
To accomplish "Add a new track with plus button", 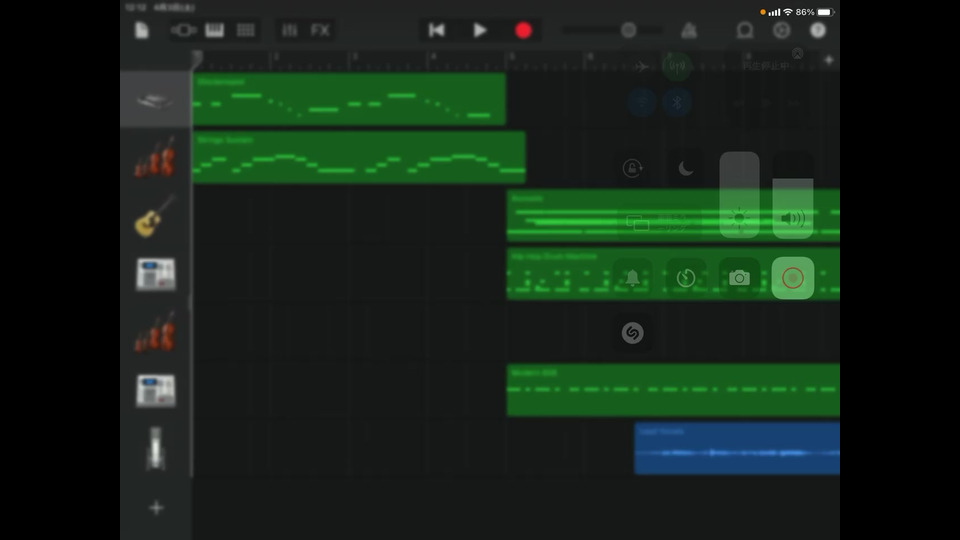I will click(x=156, y=508).
